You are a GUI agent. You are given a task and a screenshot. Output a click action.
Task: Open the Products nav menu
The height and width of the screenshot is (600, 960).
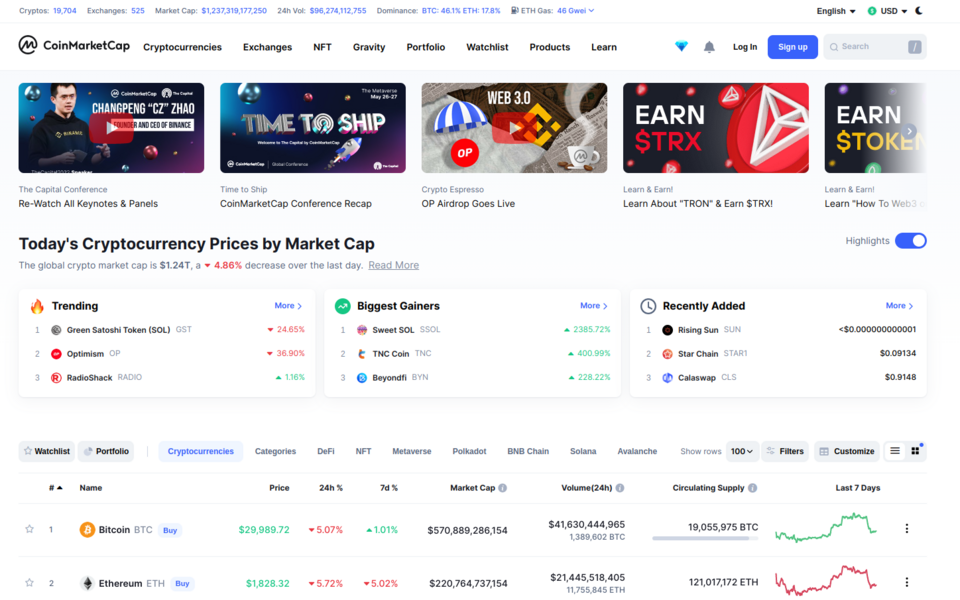[x=550, y=47]
